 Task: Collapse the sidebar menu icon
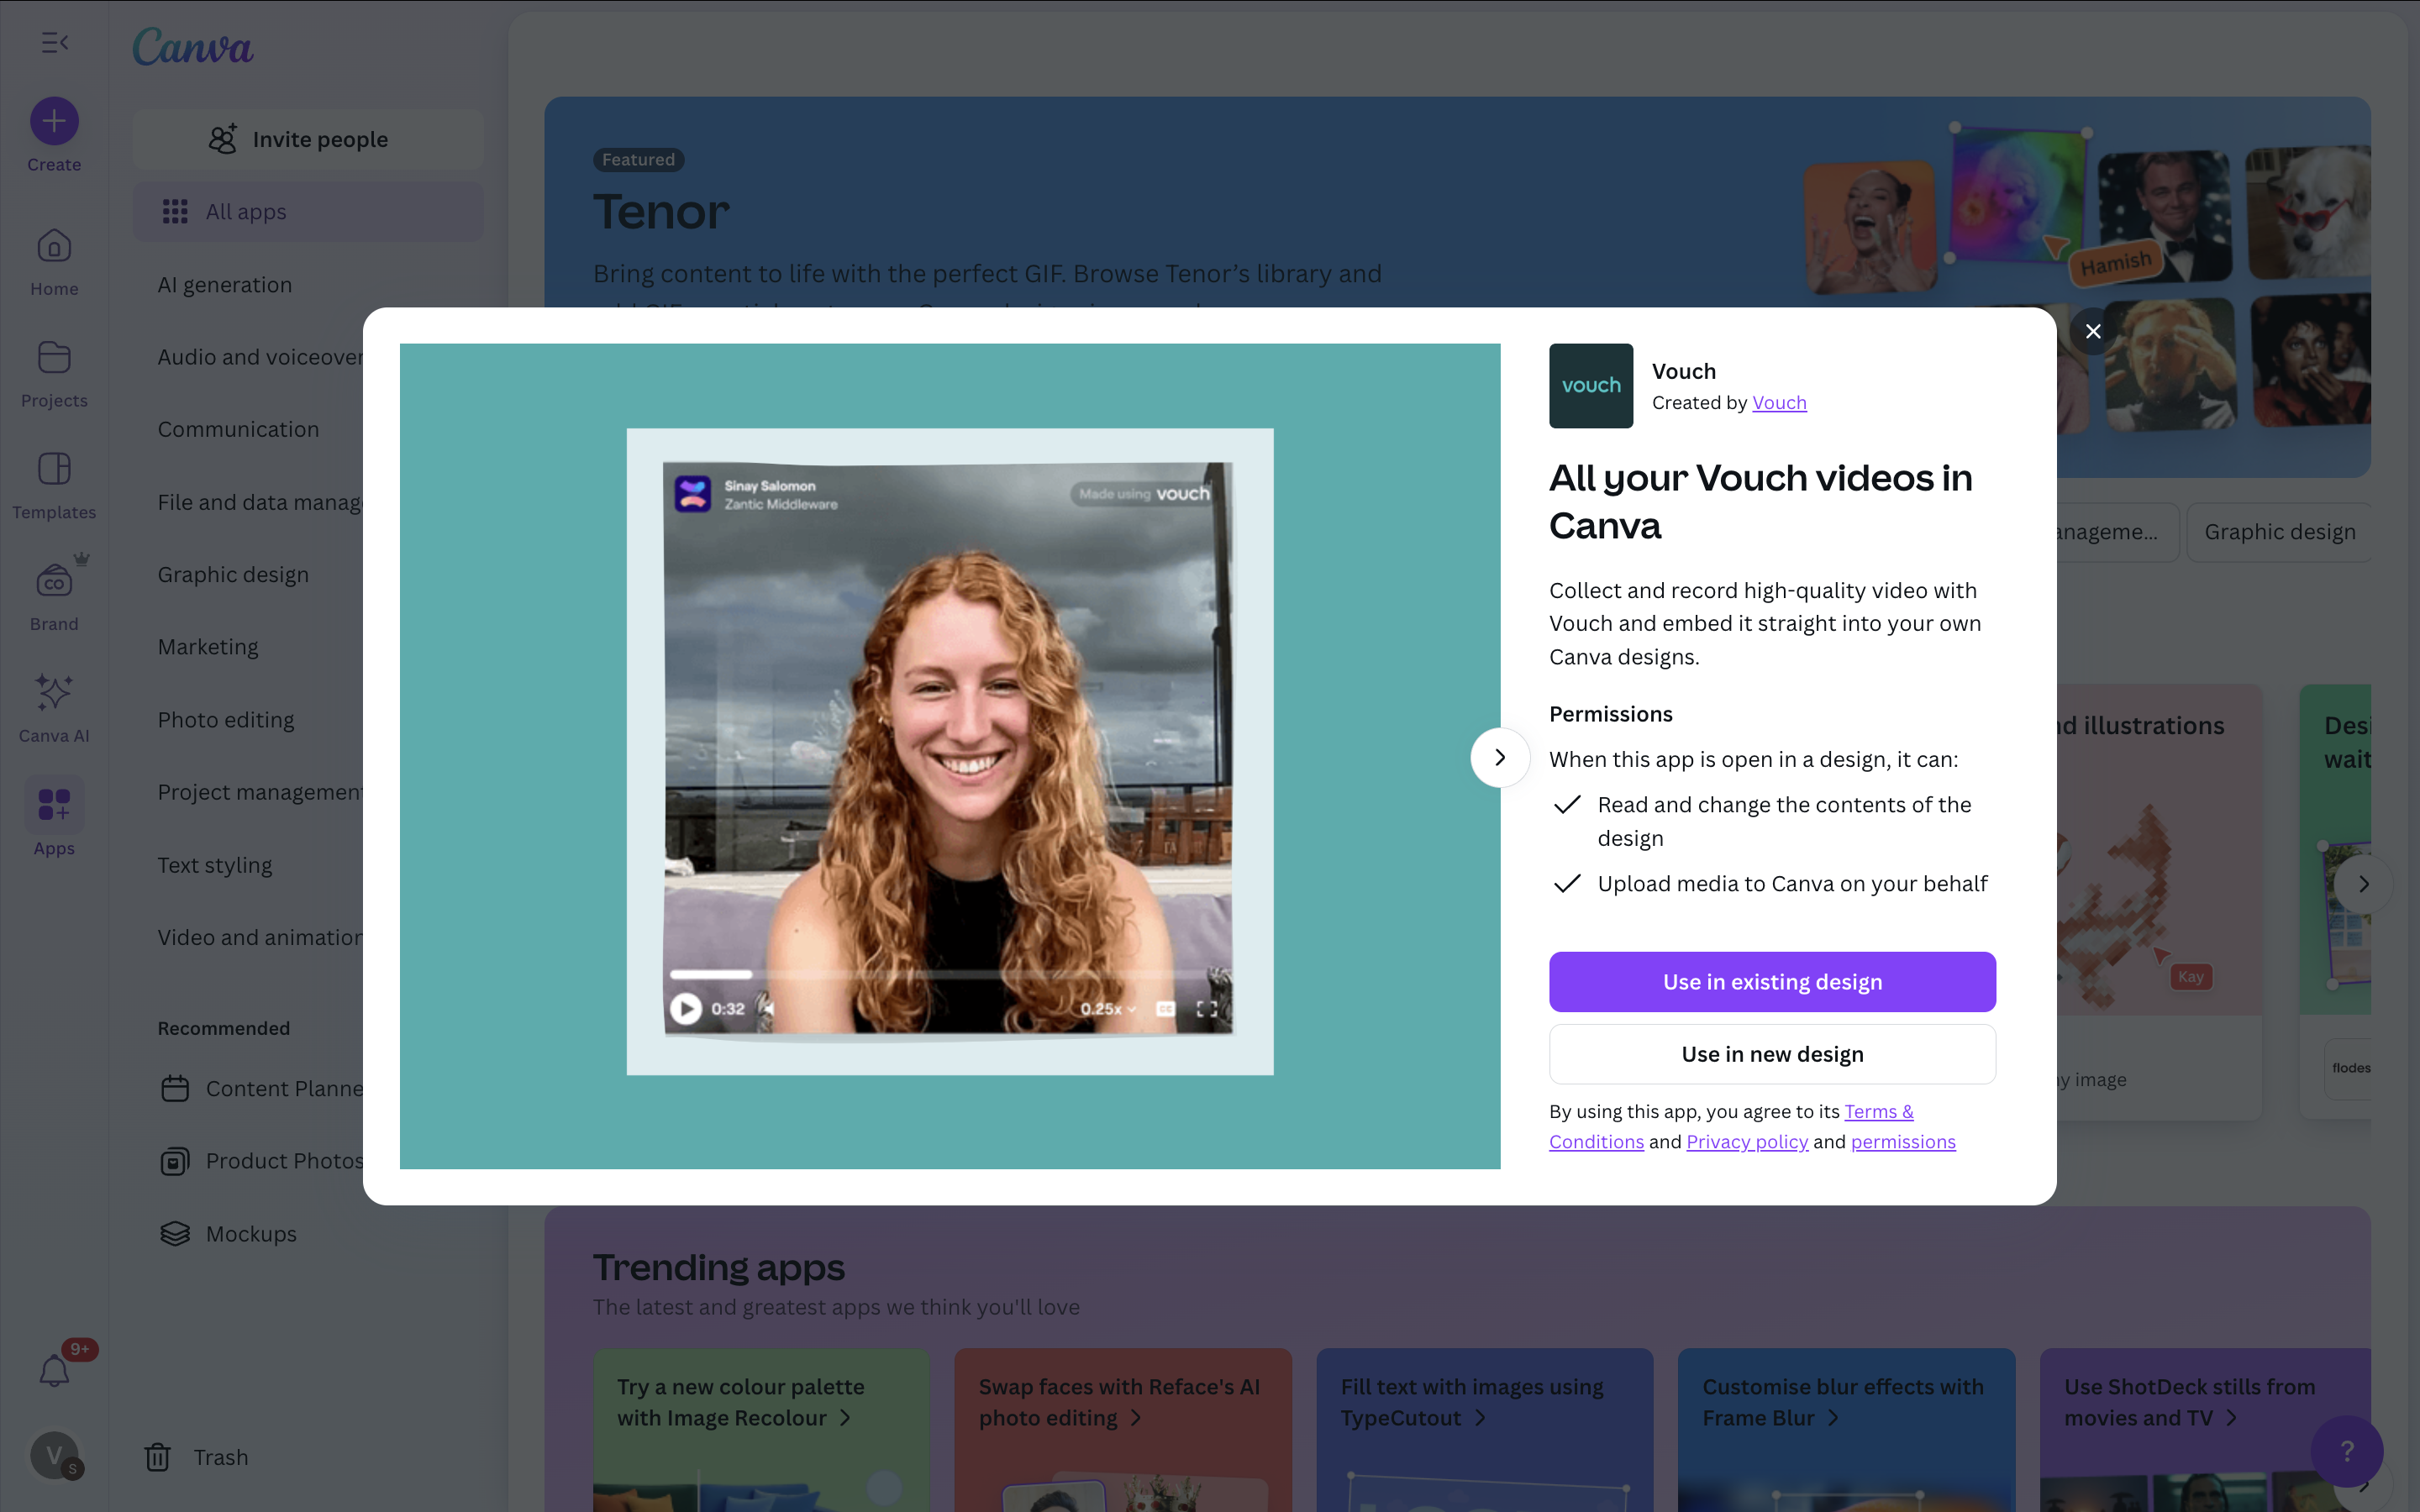pyautogui.click(x=54, y=42)
